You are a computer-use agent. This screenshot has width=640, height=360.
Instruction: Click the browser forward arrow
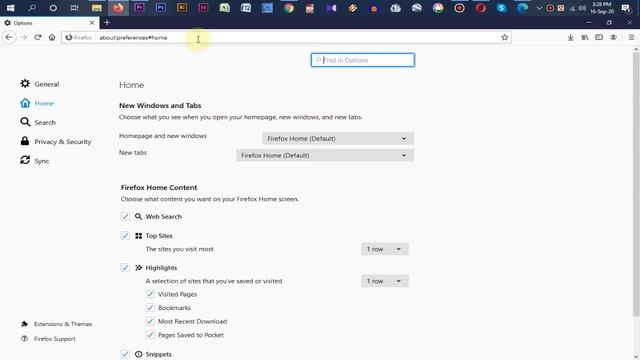coord(23,37)
